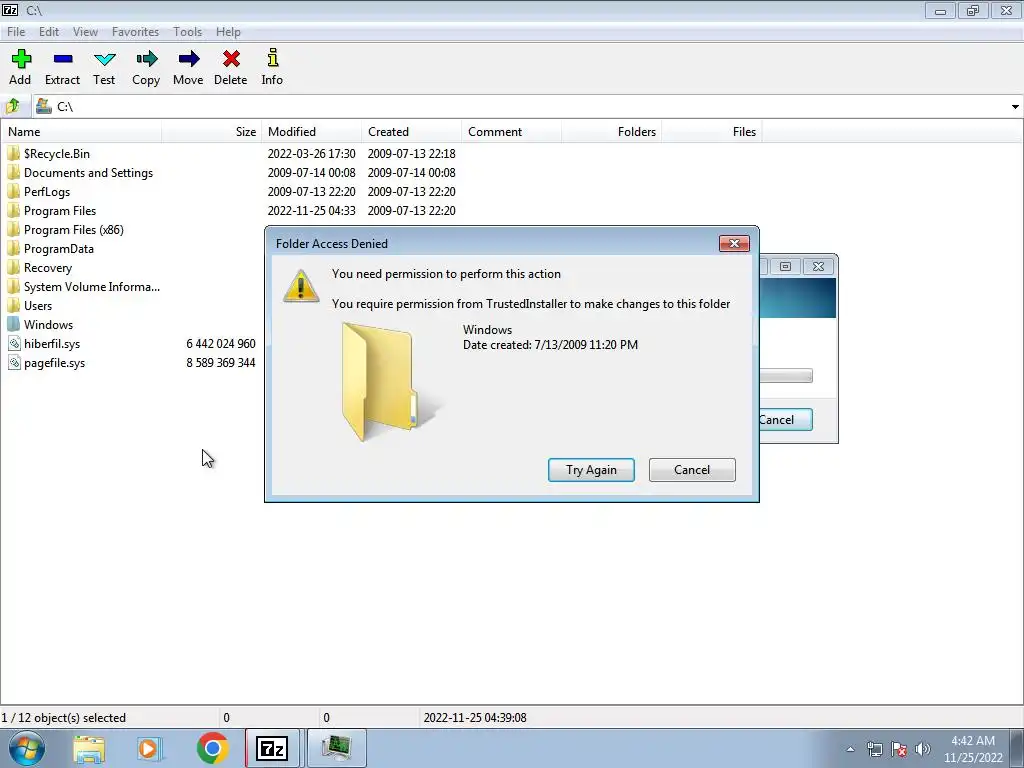Open the Windows Start button
Screen dimensions: 1024x768
tap(27, 748)
